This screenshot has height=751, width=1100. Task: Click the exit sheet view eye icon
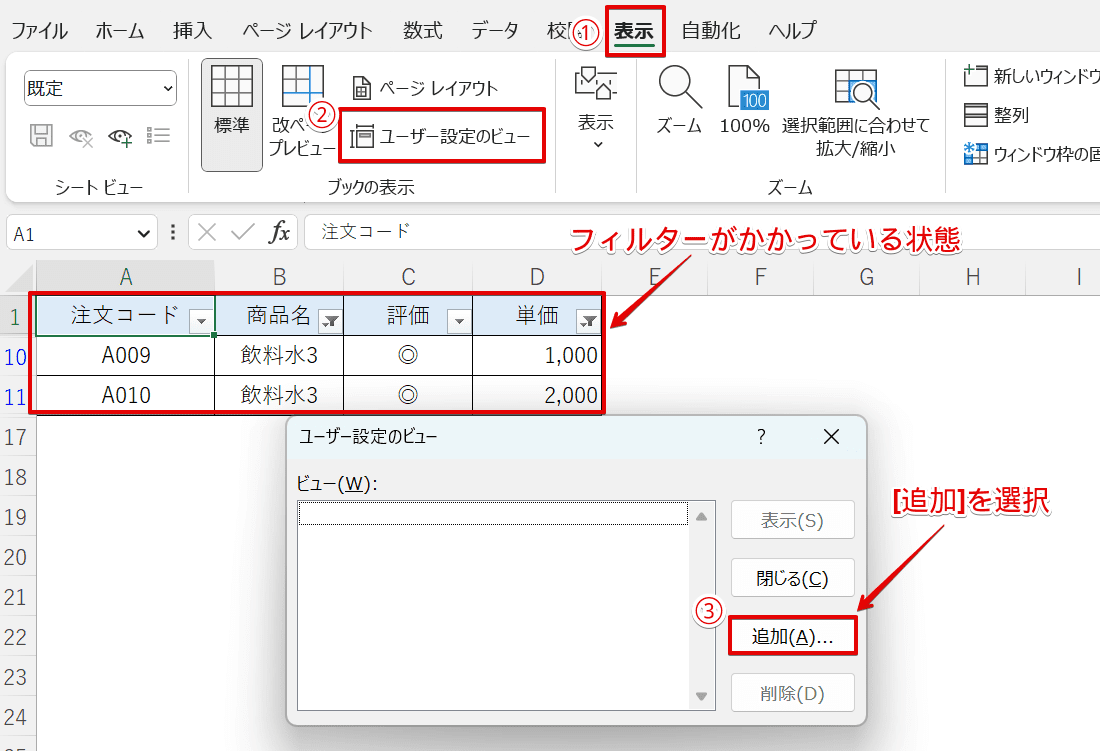(x=81, y=136)
